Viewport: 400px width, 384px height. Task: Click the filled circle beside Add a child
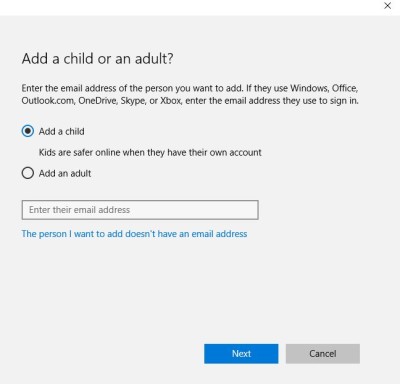(28, 131)
